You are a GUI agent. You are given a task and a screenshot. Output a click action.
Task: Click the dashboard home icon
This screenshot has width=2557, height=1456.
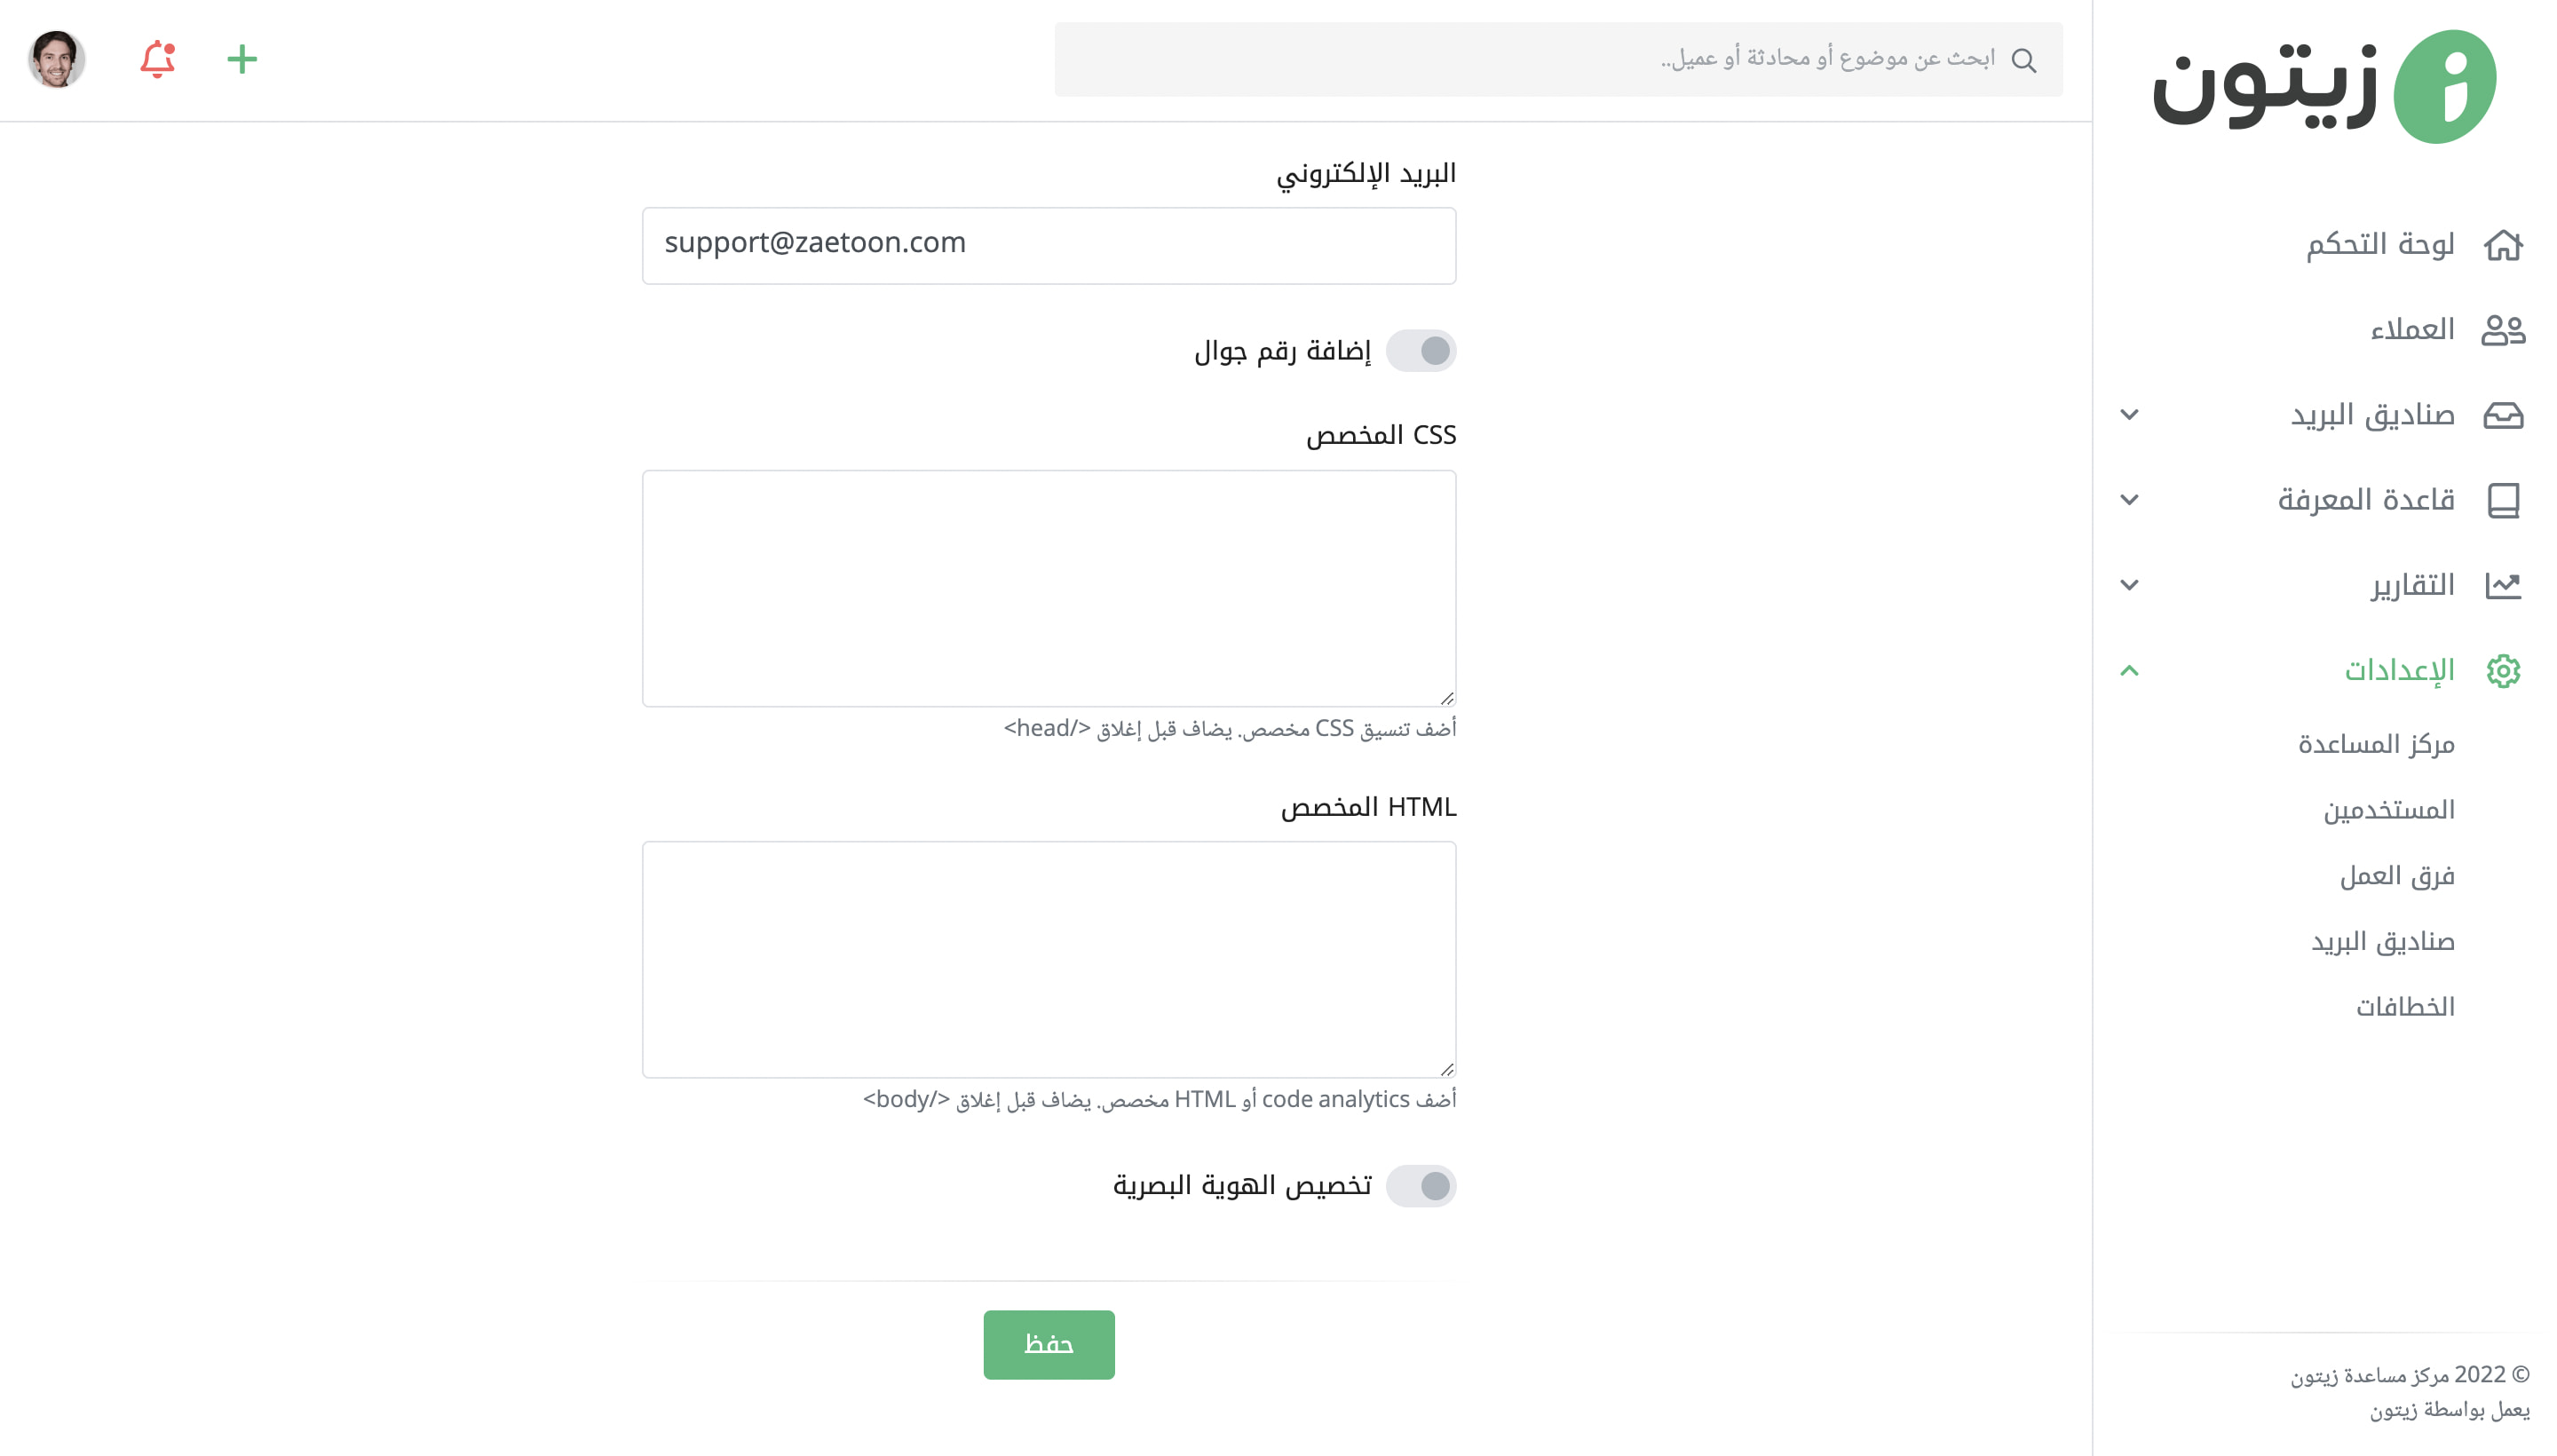[2503, 245]
